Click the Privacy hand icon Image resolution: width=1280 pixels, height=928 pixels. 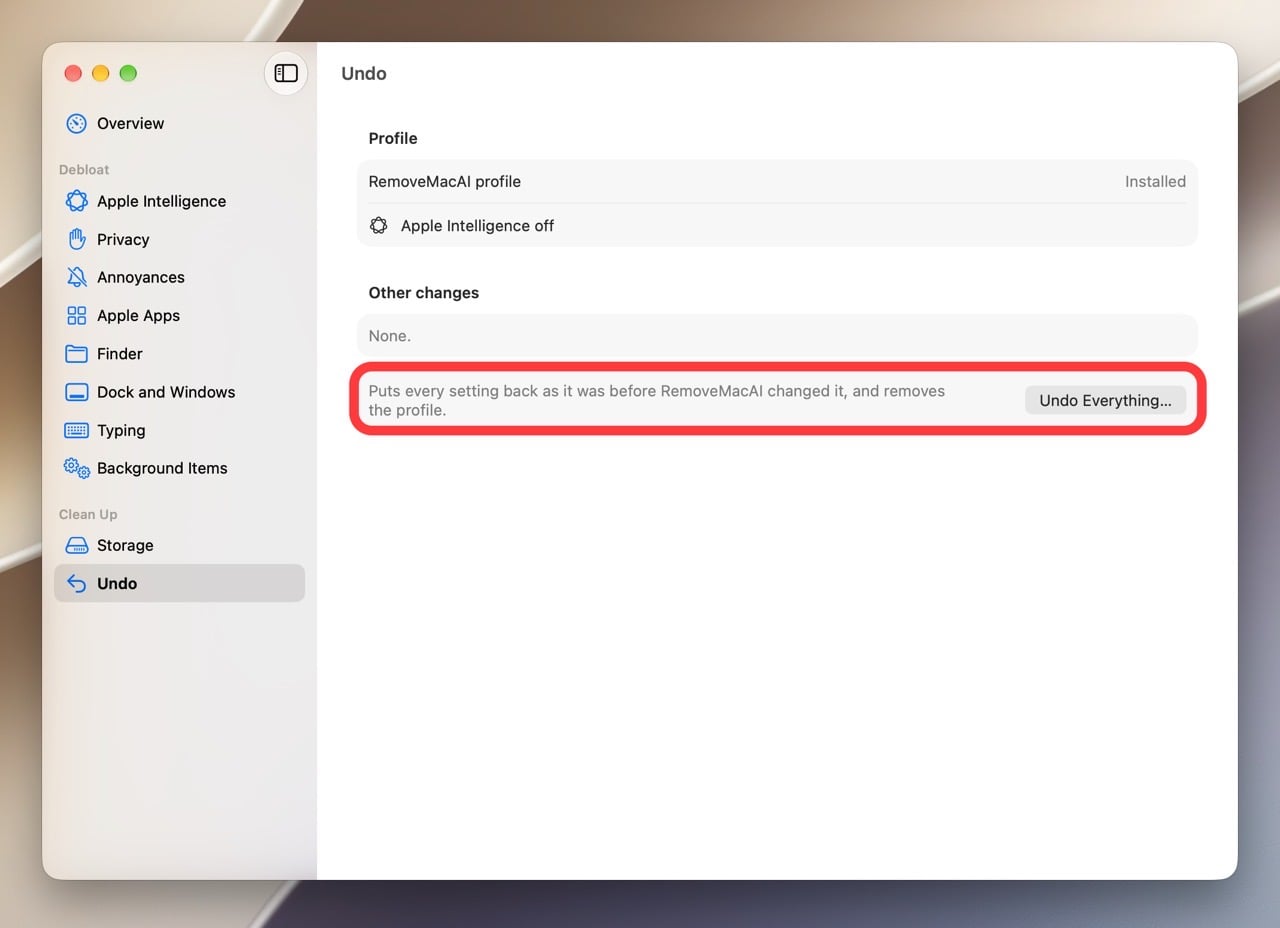point(77,239)
